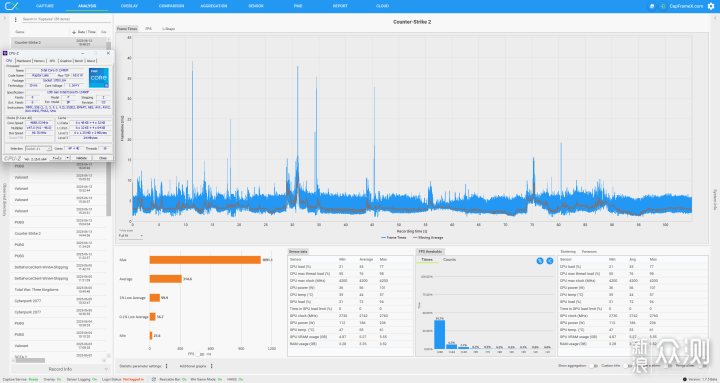Screen dimensions: 720x383
Task: Enable the Range slider toggle
Action: (x=703, y=366)
